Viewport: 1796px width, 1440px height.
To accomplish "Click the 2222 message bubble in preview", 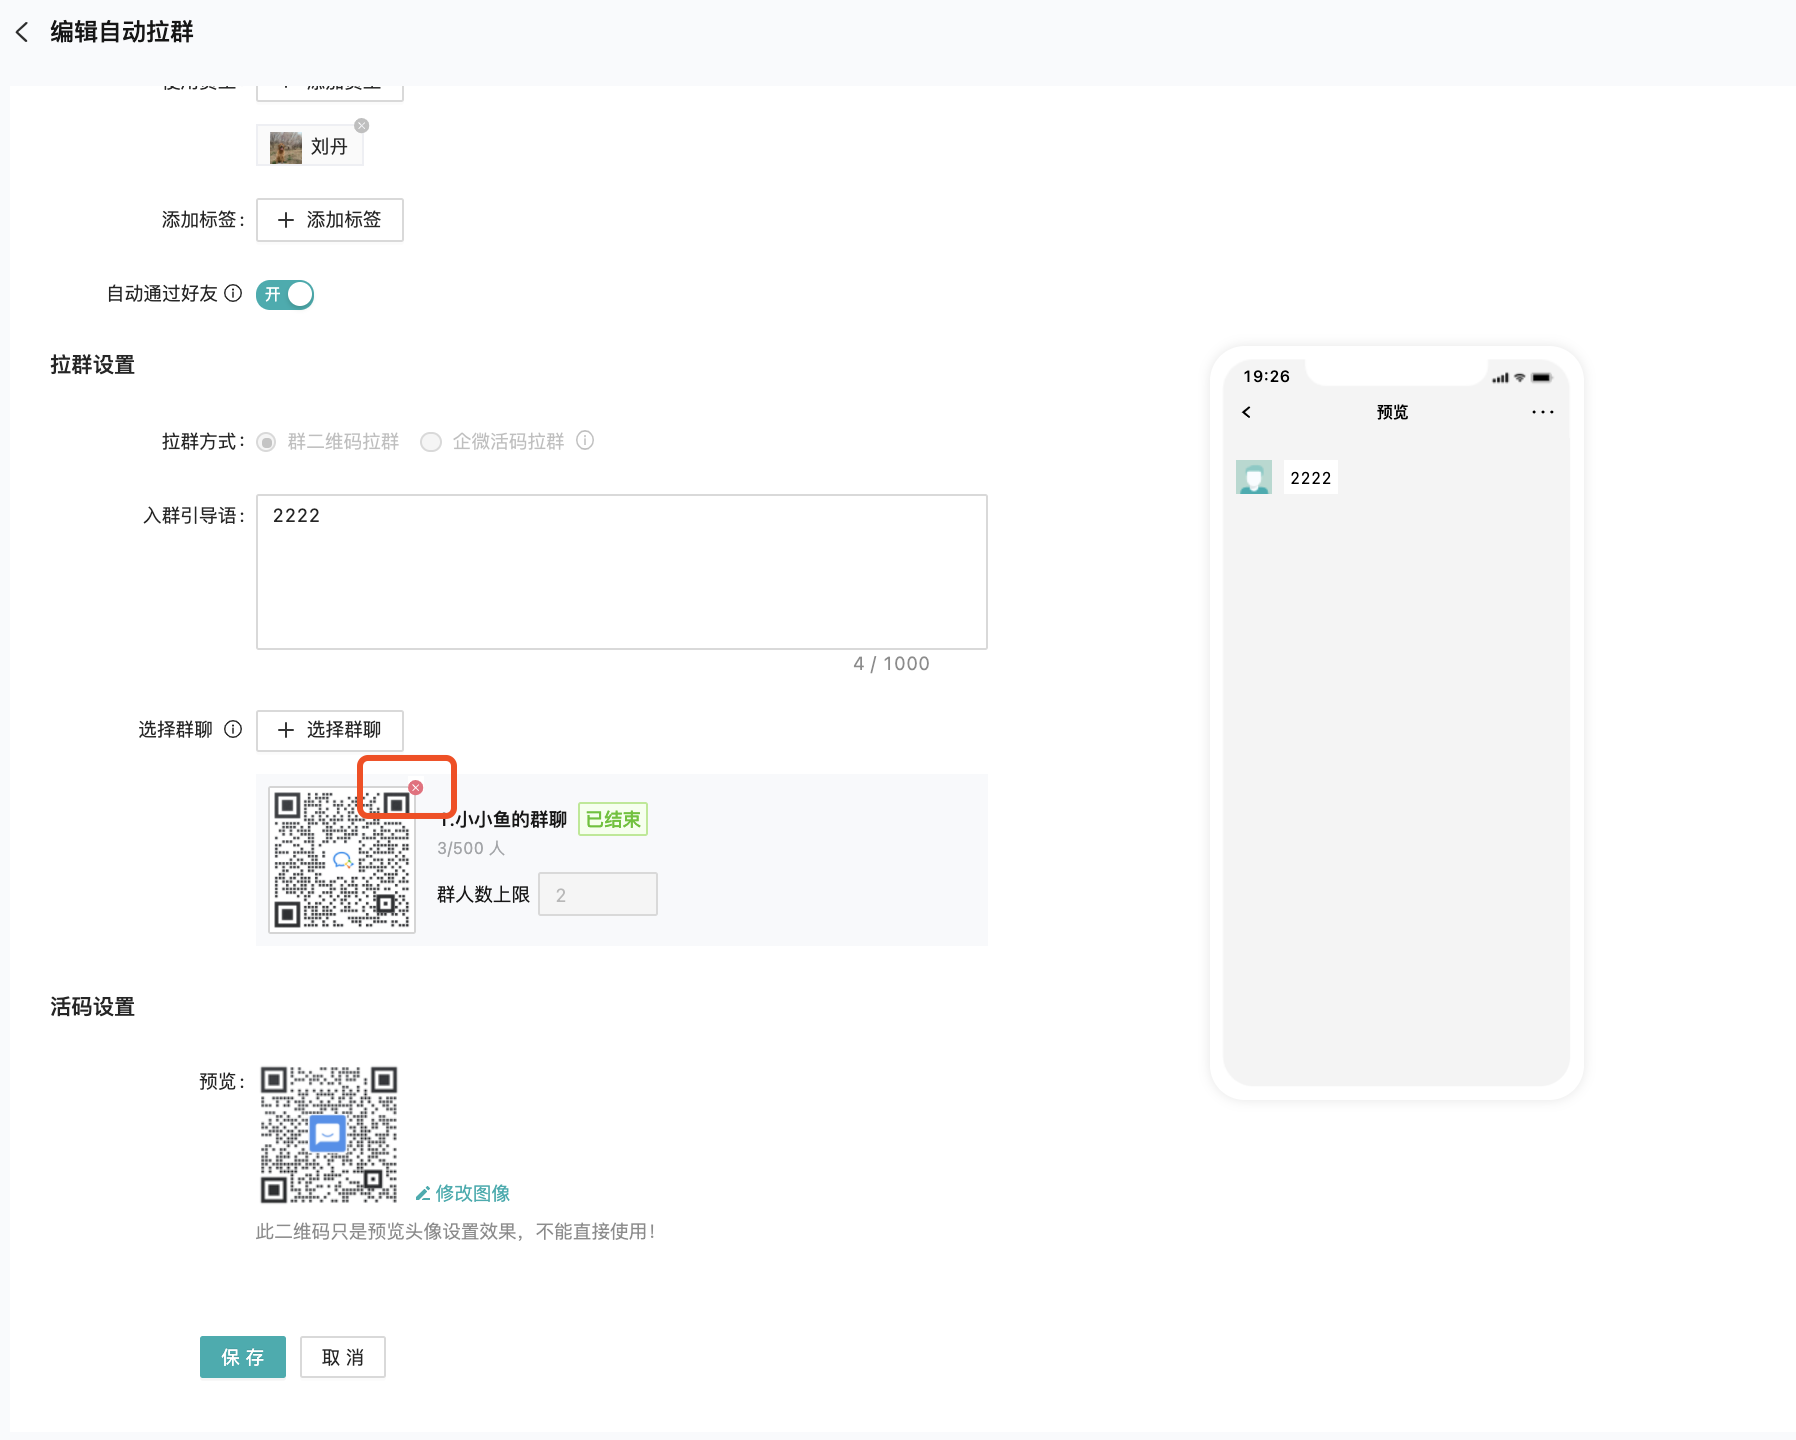I will point(1311,478).
